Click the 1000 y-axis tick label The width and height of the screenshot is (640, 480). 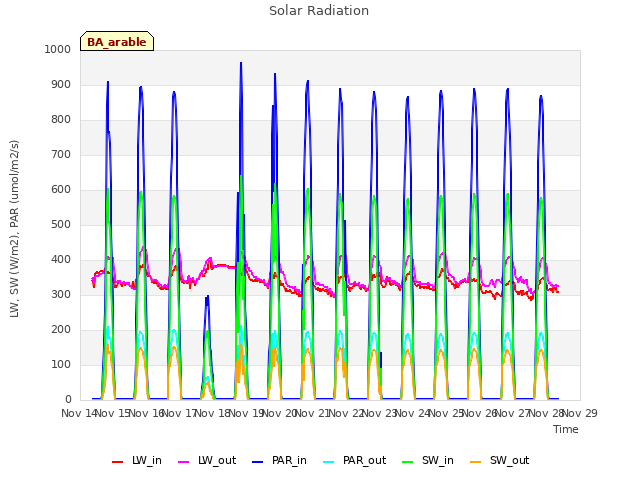(58, 49)
